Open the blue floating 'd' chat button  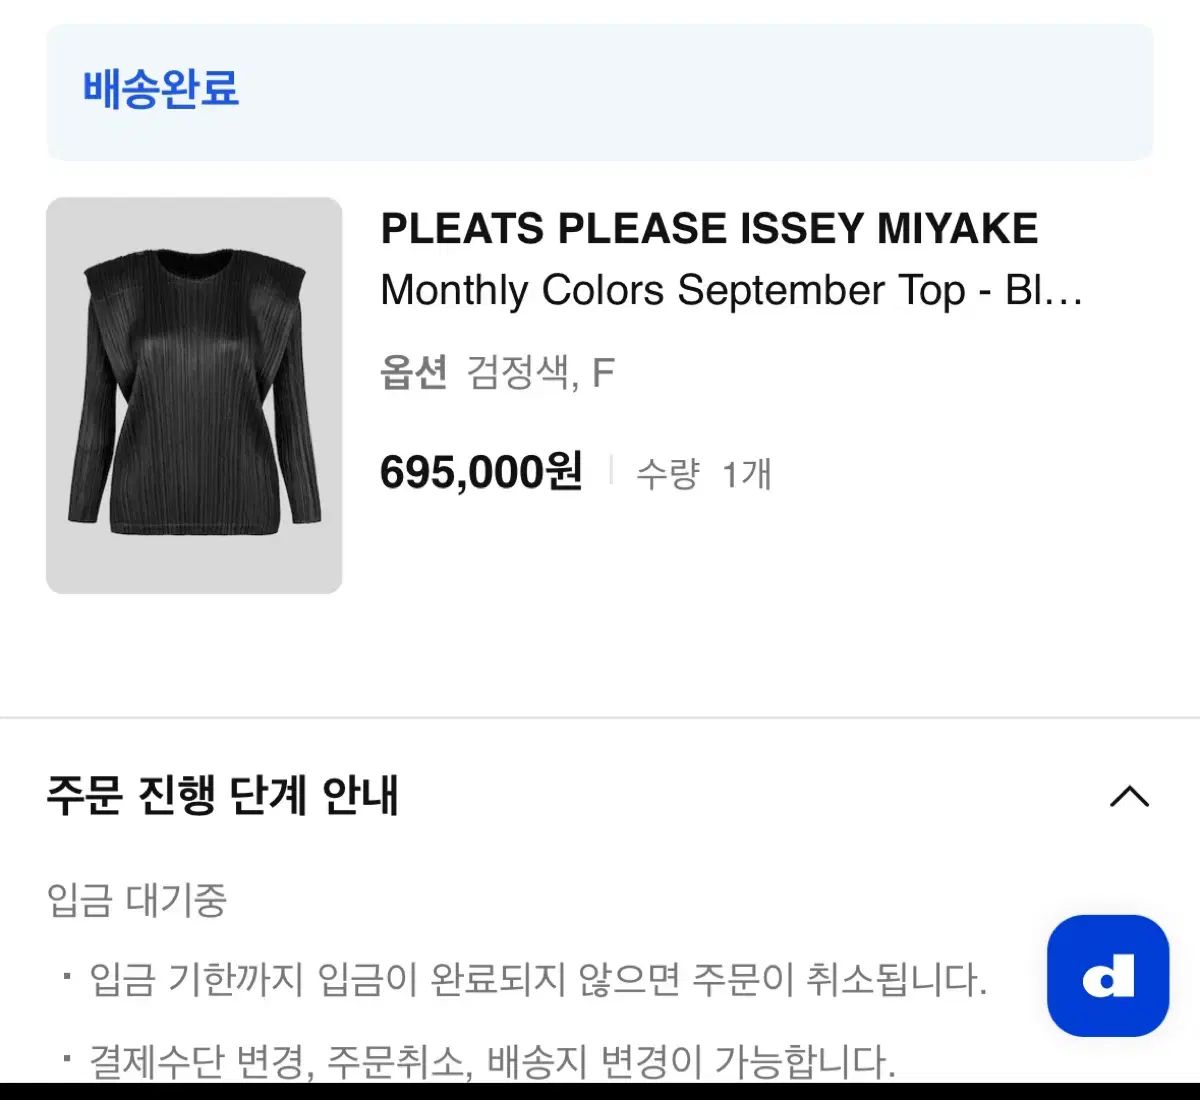(x=1107, y=975)
